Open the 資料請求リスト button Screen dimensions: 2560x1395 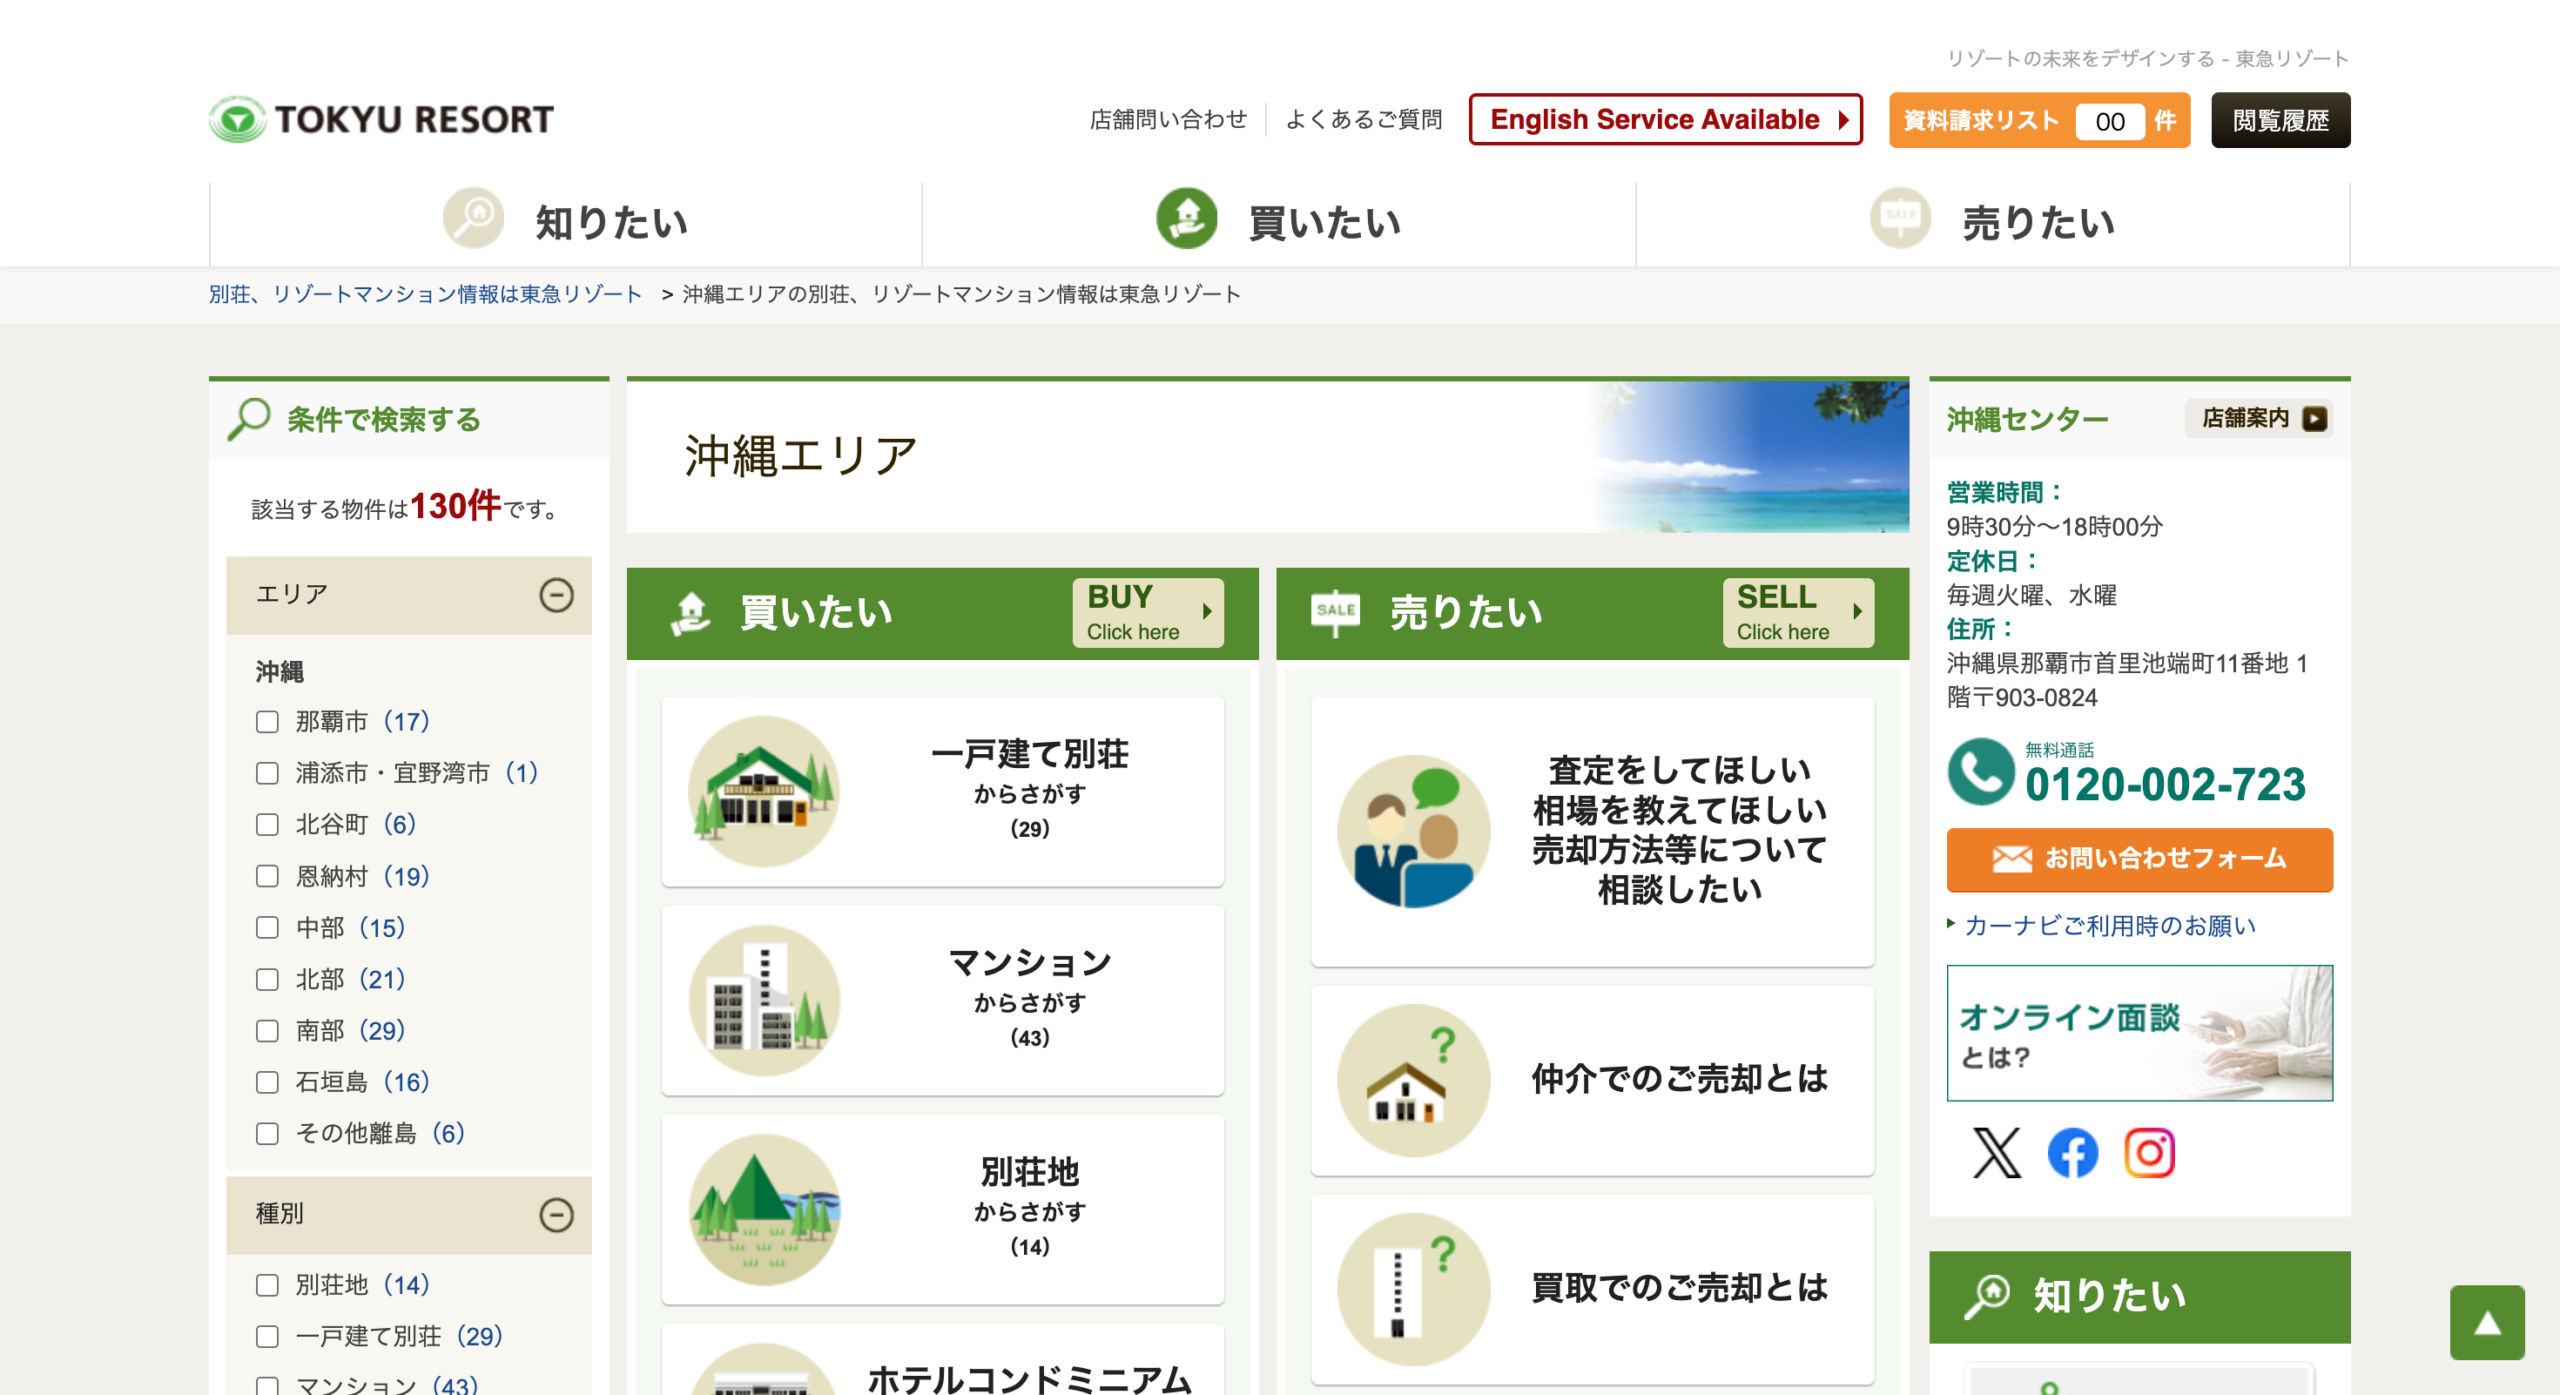[x=2039, y=120]
